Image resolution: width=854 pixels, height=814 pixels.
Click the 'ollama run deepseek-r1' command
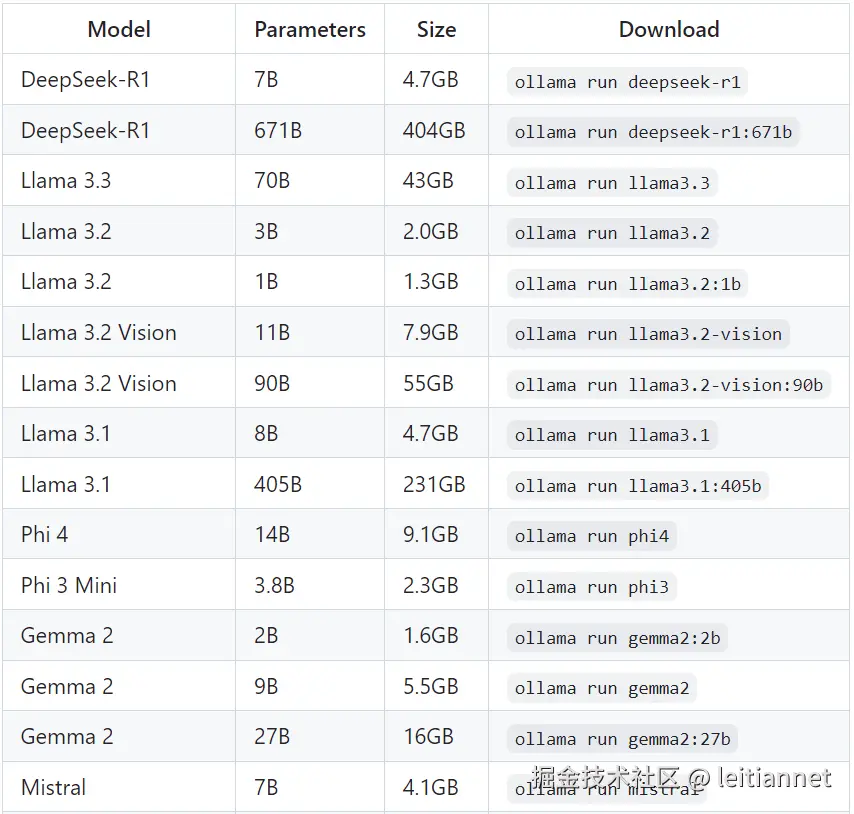(628, 82)
